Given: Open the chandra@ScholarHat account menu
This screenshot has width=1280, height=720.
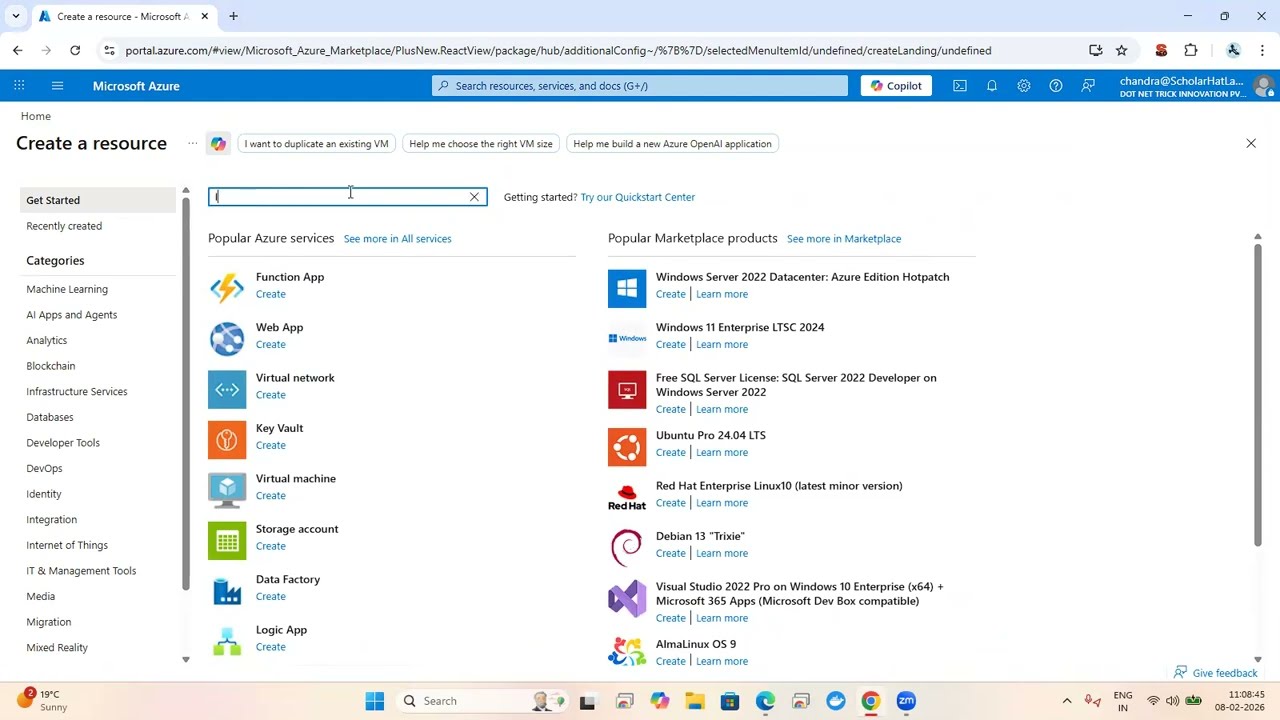Looking at the screenshot, I should tap(1198, 86).
